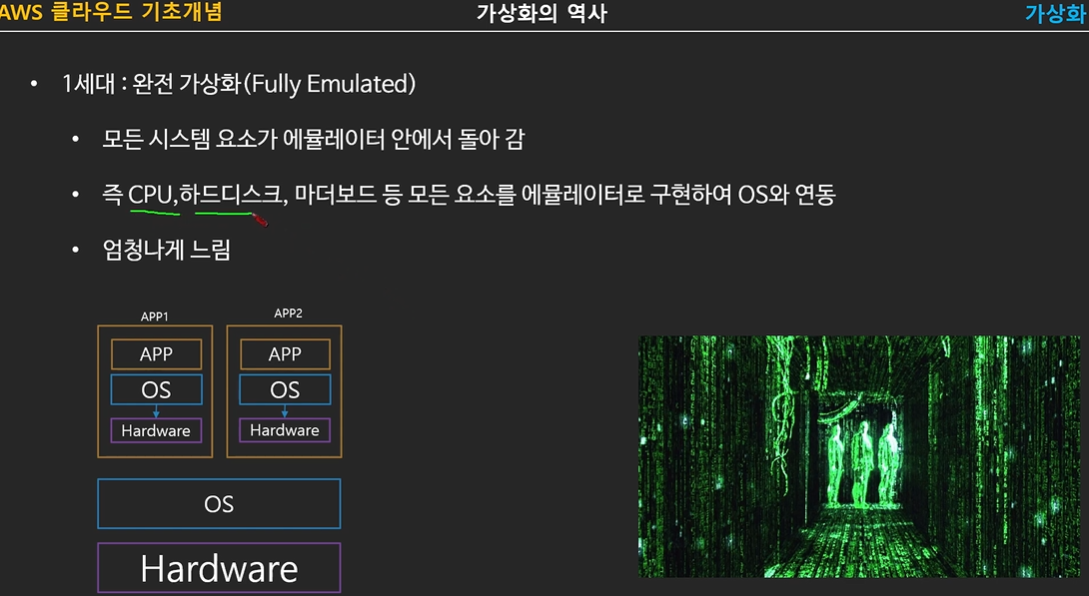Select the small OS box under APP1
The width and height of the screenshot is (1089, 596).
click(156, 390)
